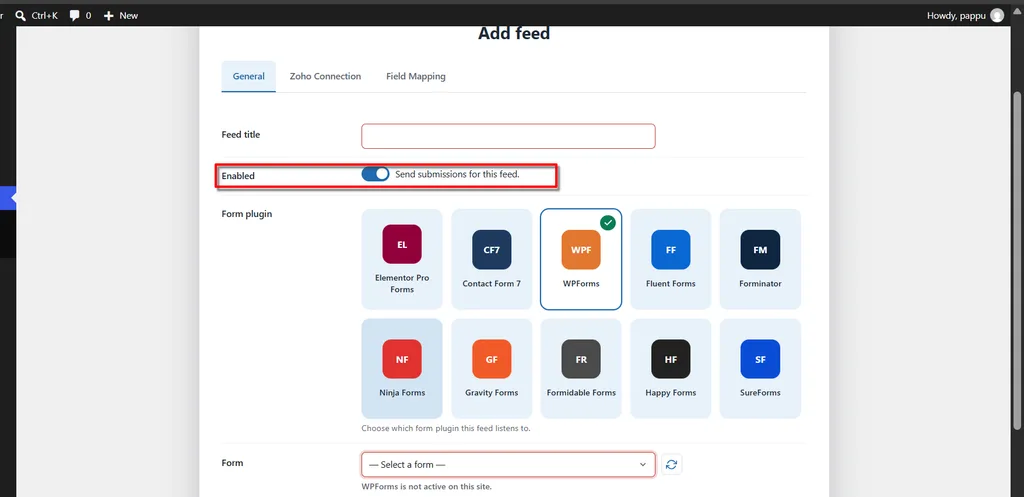
Task: Click the Feed title label
Action: (x=241, y=135)
